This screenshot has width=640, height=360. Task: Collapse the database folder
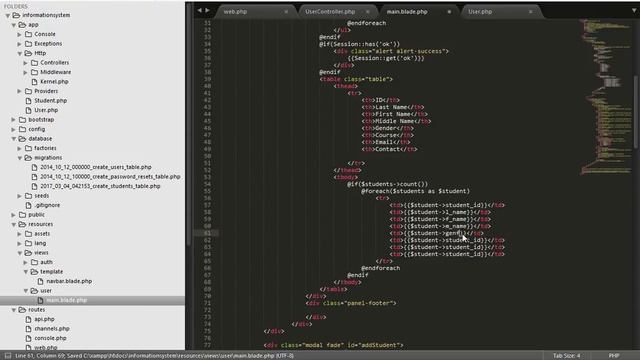13,139
